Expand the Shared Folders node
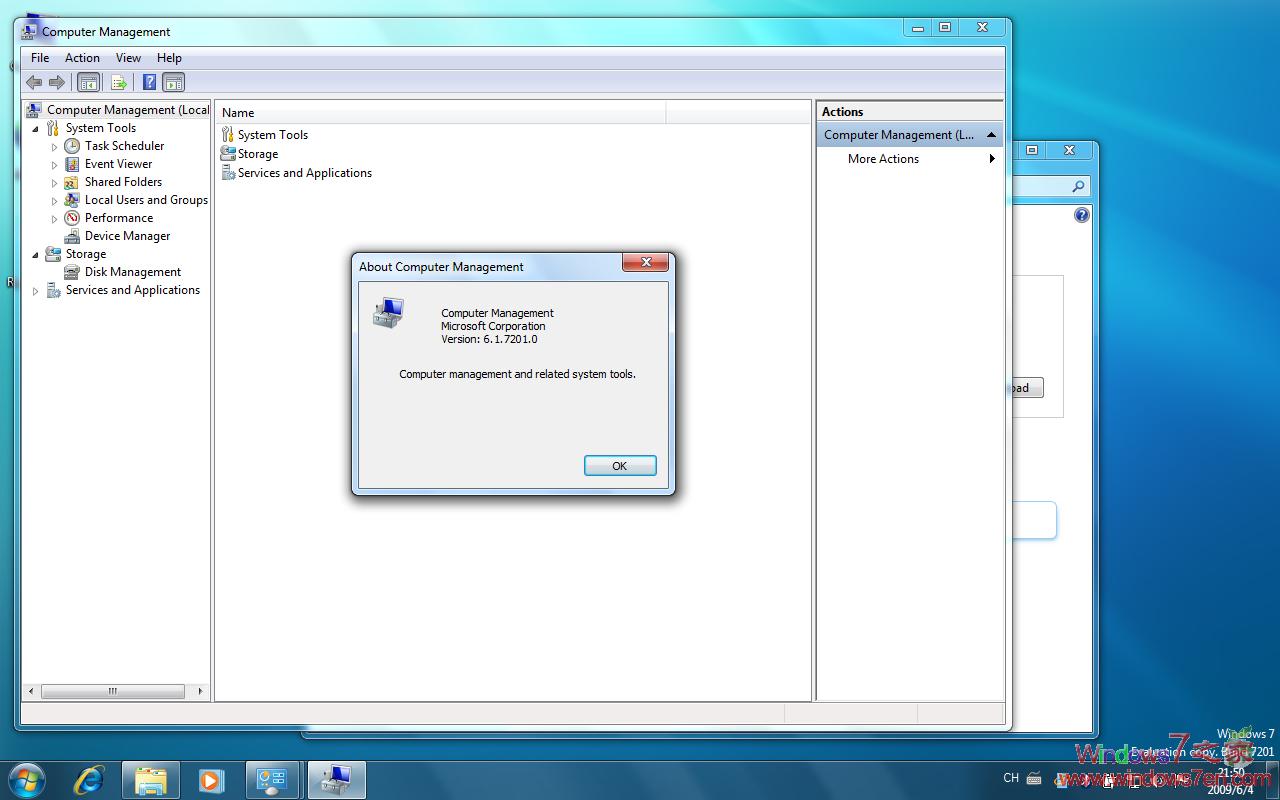This screenshot has width=1280, height=800. pyautogui.click(x=55, y=183)
